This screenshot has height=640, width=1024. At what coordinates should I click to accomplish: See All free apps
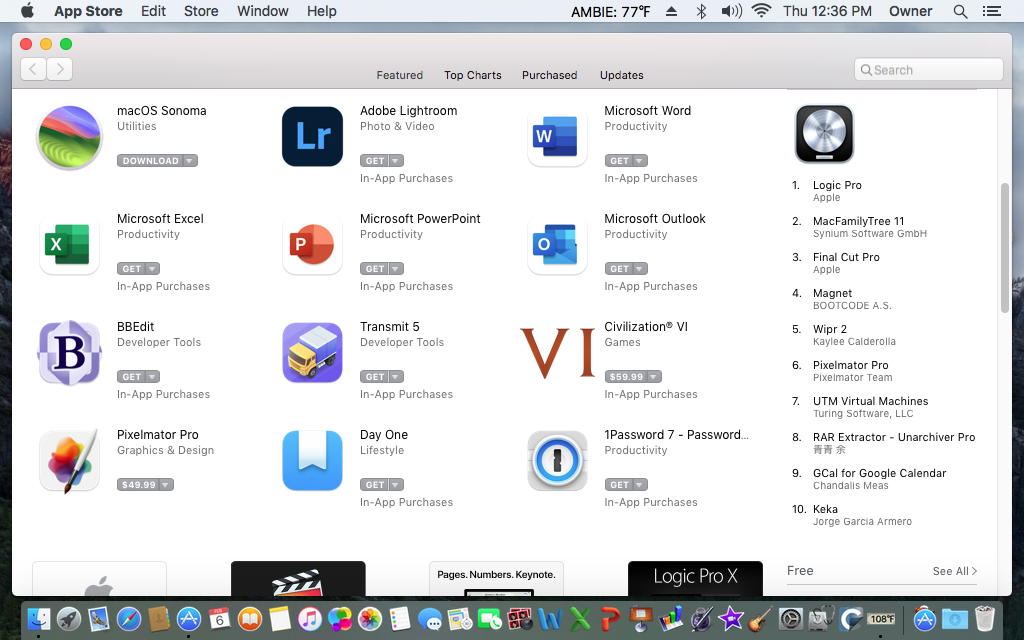pos(955,571)
